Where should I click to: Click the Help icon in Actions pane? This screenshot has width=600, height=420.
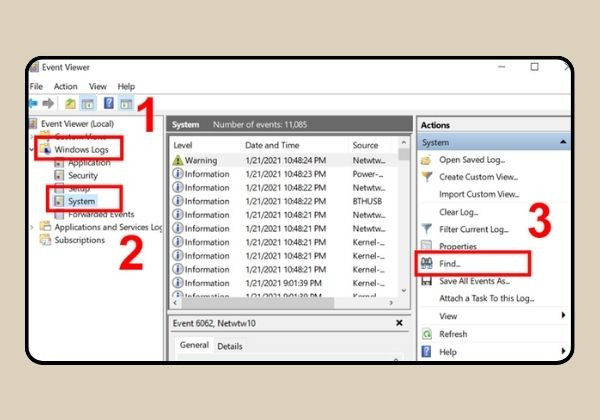pos(426,352)
